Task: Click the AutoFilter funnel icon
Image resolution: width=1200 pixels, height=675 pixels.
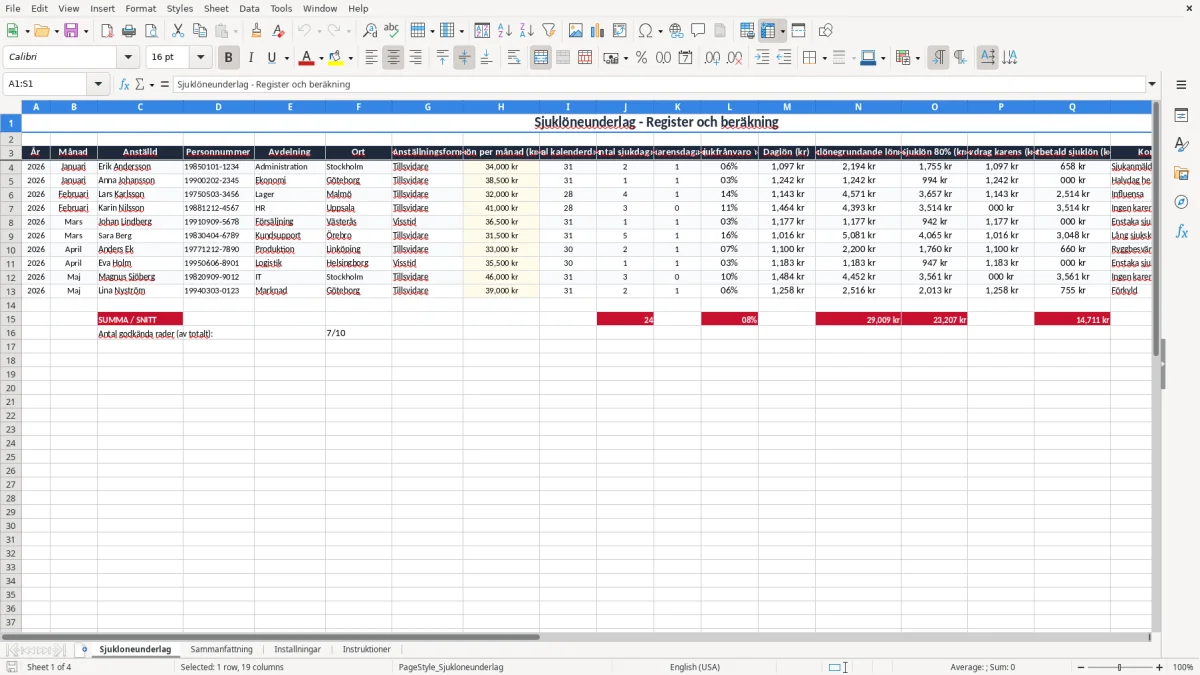Action: (548, 31)
